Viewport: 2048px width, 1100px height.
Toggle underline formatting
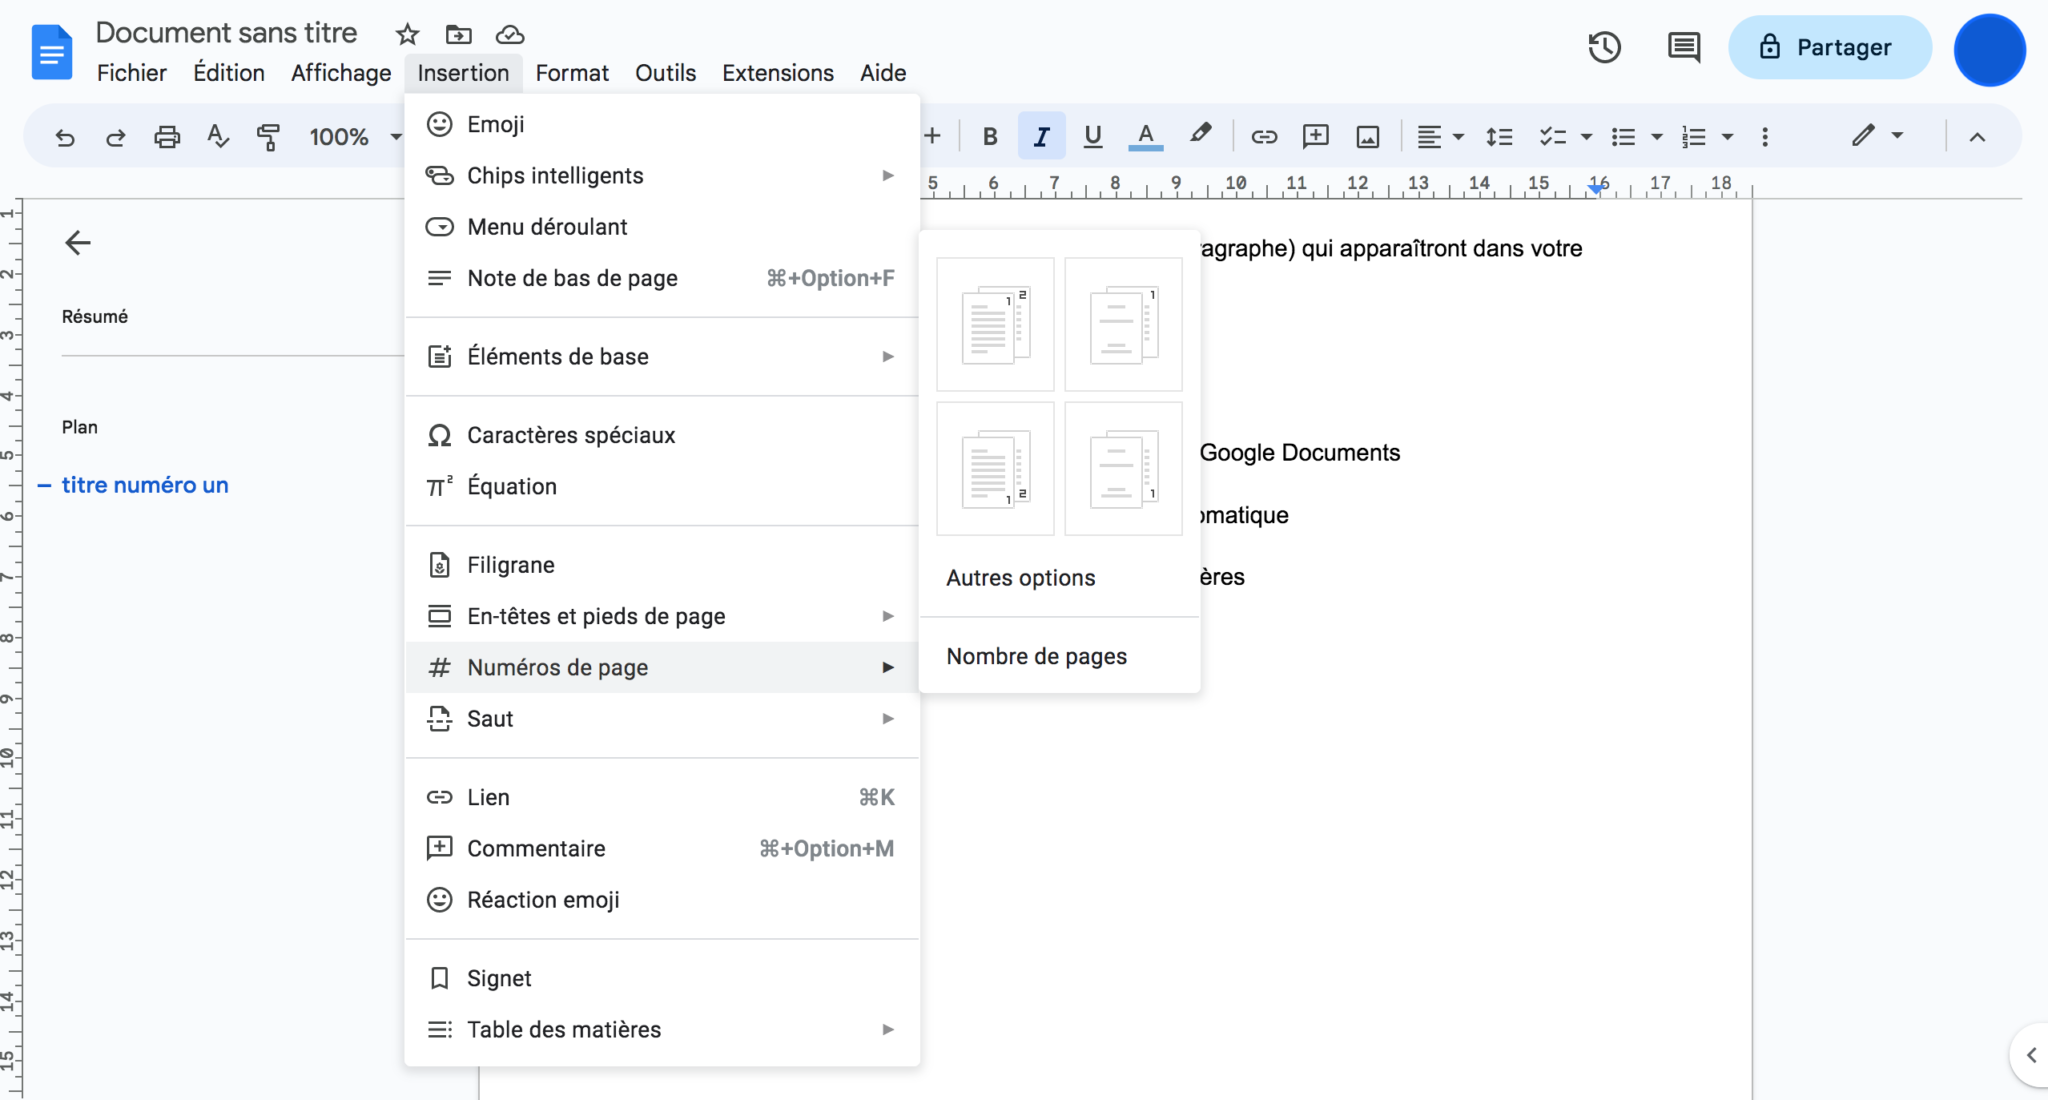(x=1092, y=136)
